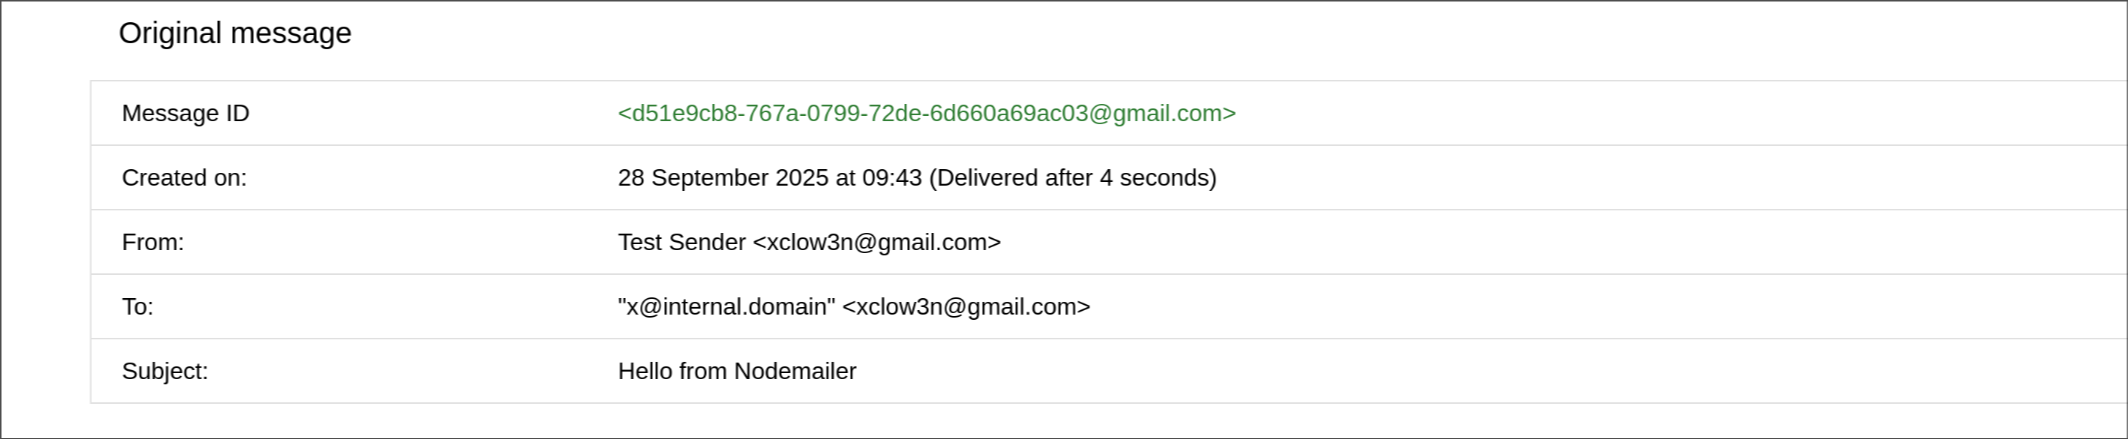Click "September" in the creation date
Viewport: 2128px width, 439px height.
click(708, 178)
